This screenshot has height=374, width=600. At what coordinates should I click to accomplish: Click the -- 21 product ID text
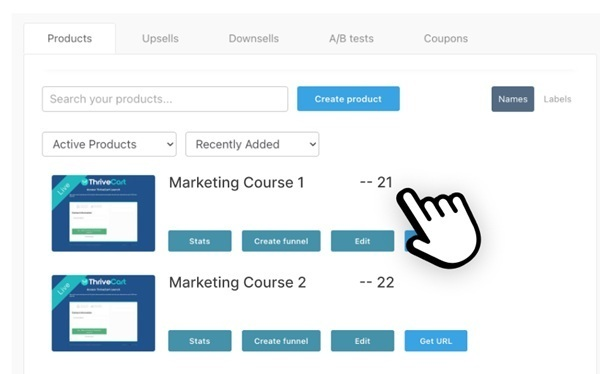(x=376, y=183)
